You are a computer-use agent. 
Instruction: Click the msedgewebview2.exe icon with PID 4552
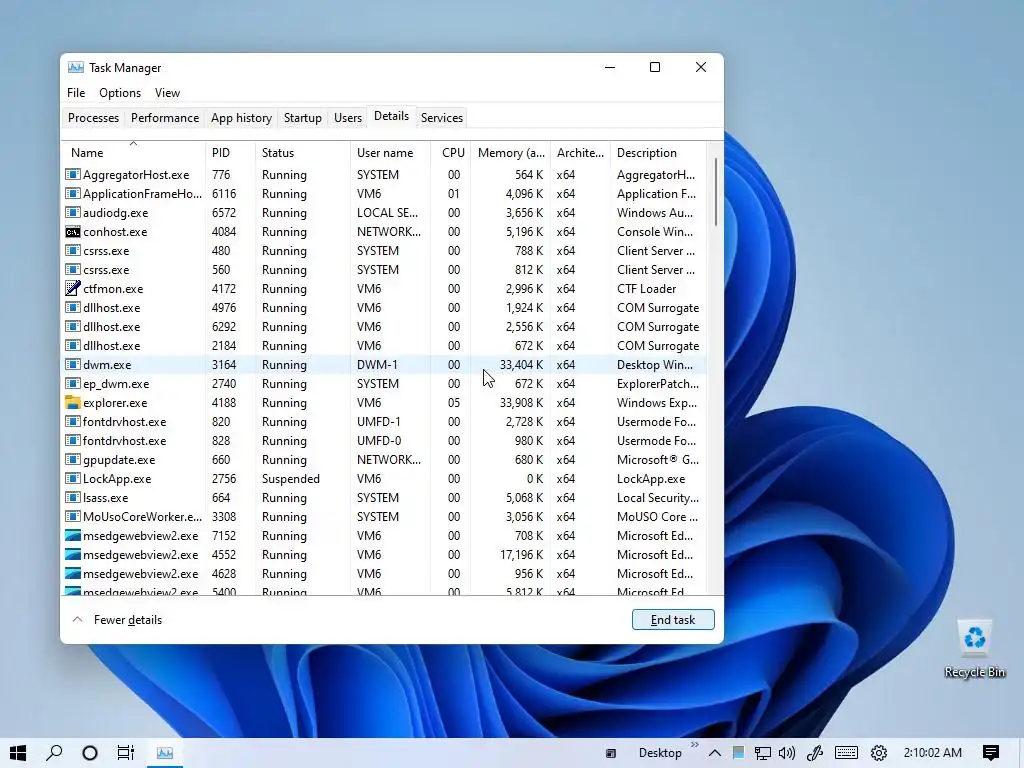[x=72, y=554]
